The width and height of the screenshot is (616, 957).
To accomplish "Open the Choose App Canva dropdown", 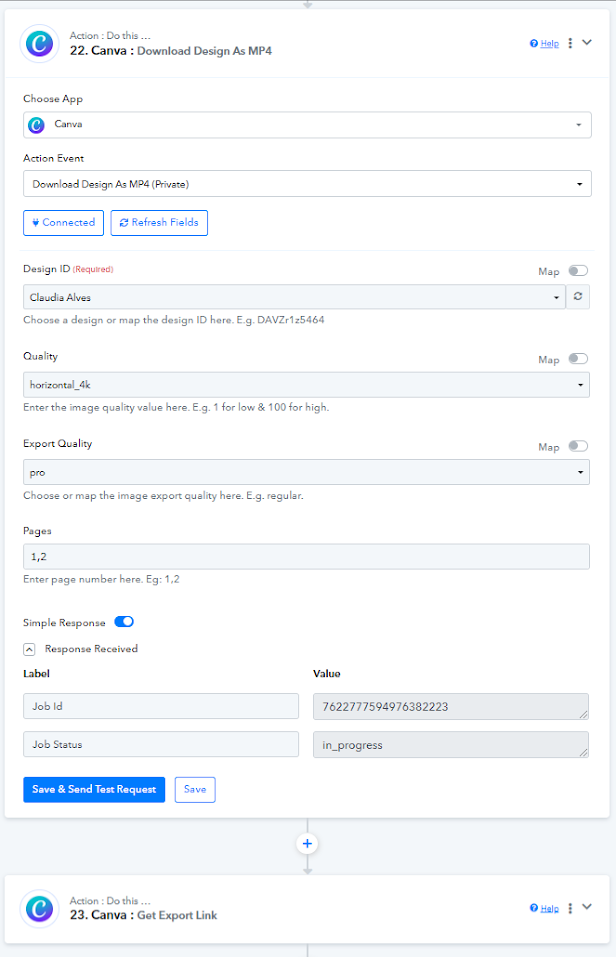I will click(x=307, y=125).
